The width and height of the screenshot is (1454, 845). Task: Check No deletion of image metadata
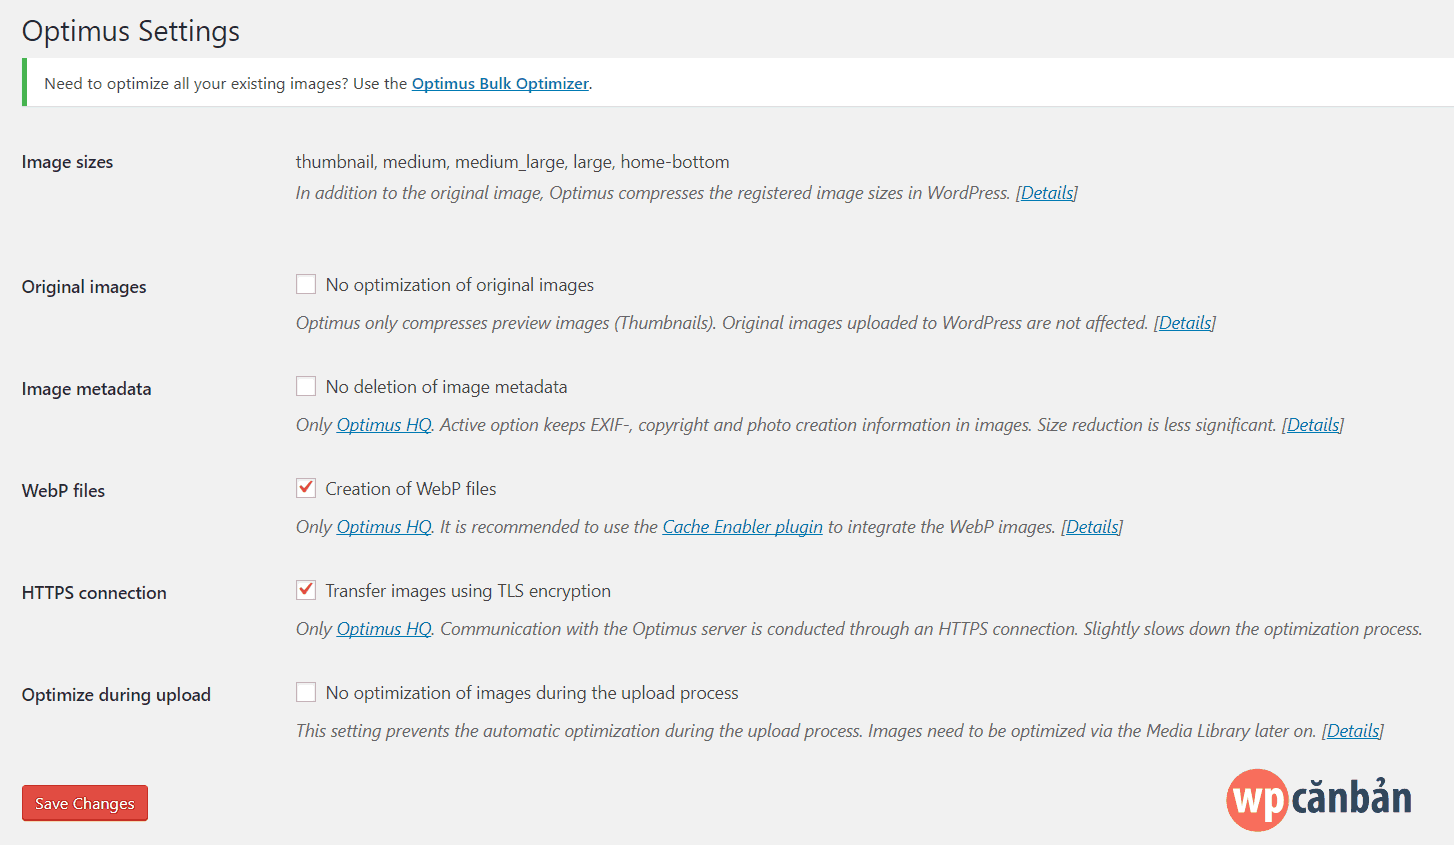(x=306, y=387)
